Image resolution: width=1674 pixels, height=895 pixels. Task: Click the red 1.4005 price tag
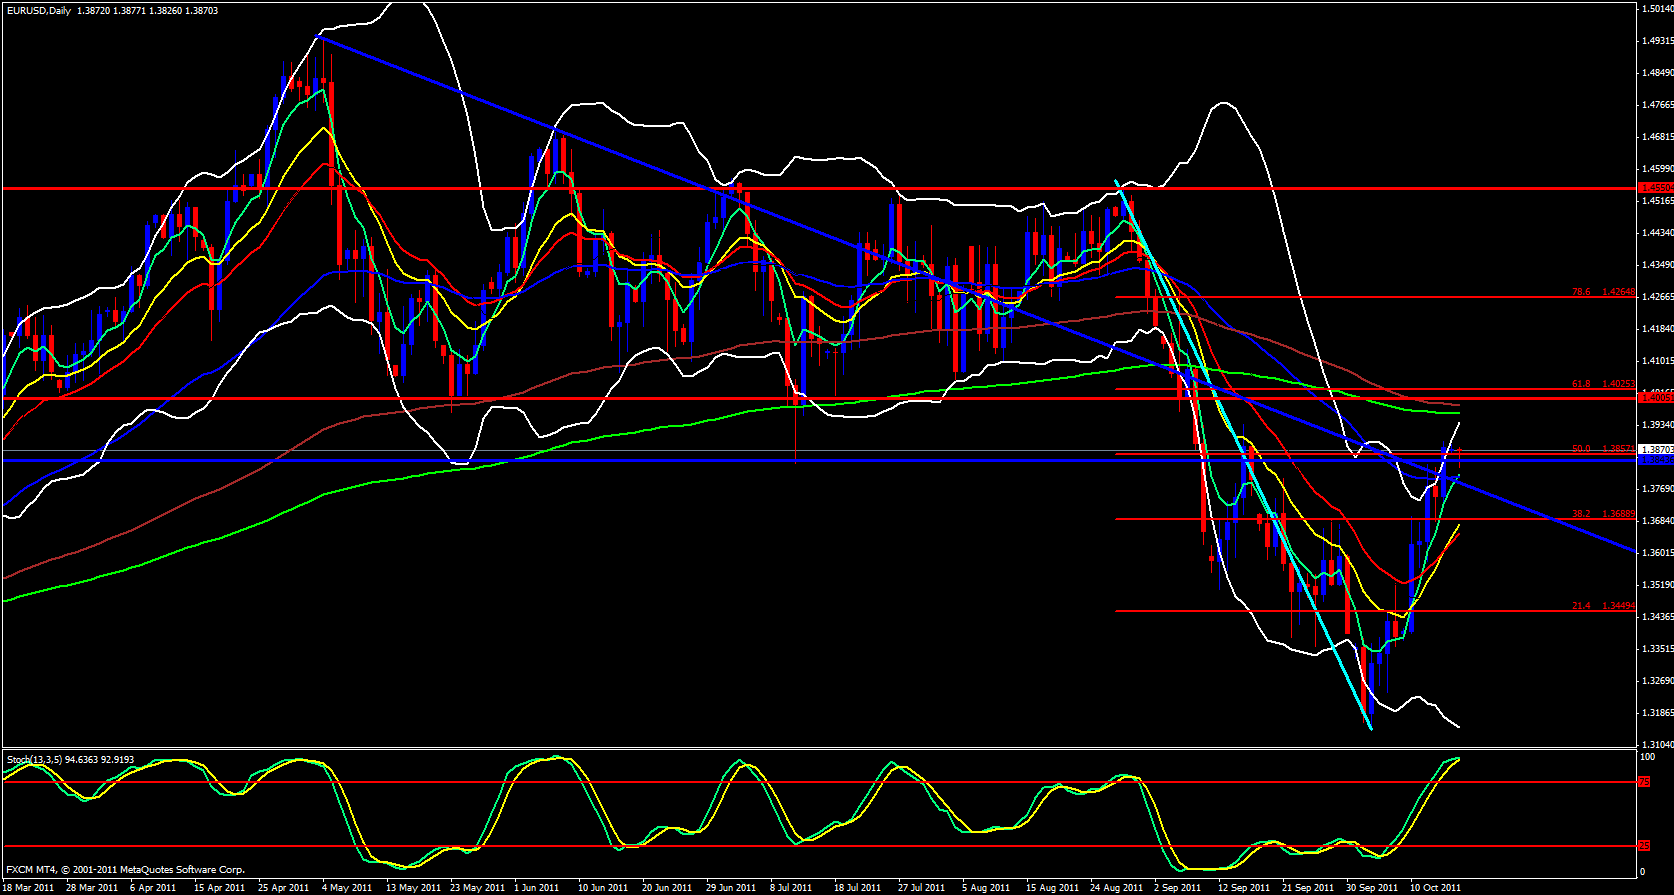tap(1656, 397)
